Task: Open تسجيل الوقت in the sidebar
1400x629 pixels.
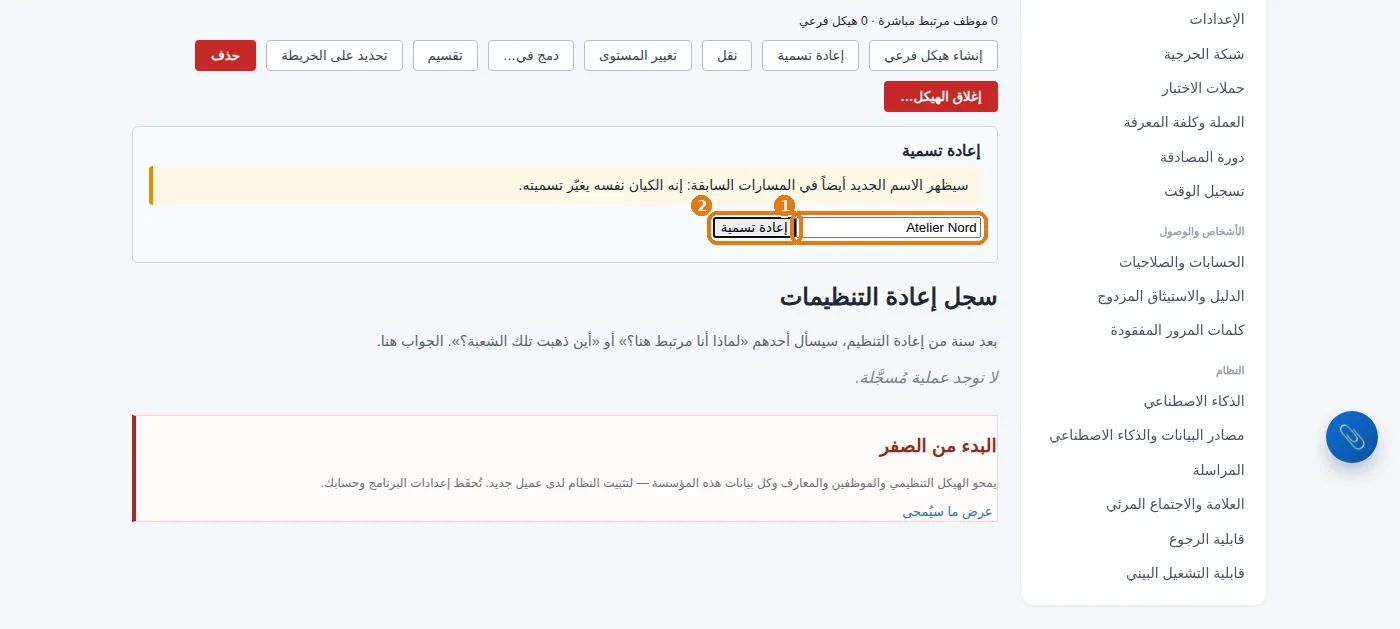Action: (x=1204, y=191)
